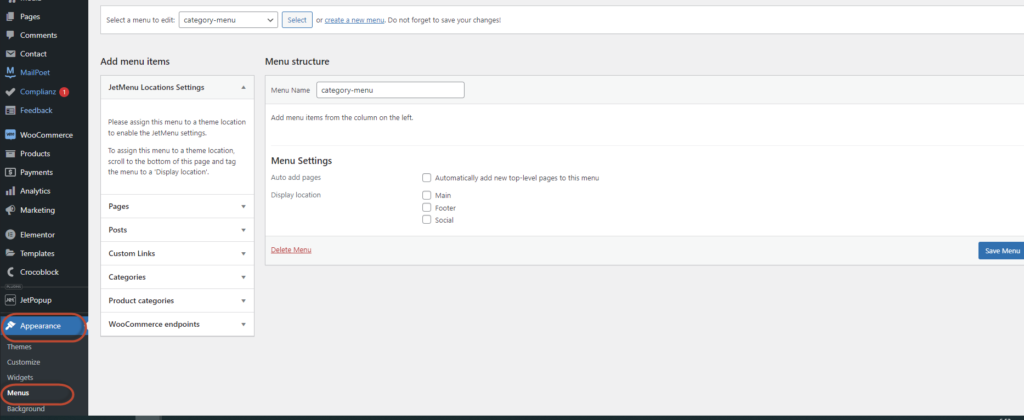Image resolution: width=1024 pixels, height=420 pixels.
Task: Click the Marketing megaphone icon
Action: (11, 210)
